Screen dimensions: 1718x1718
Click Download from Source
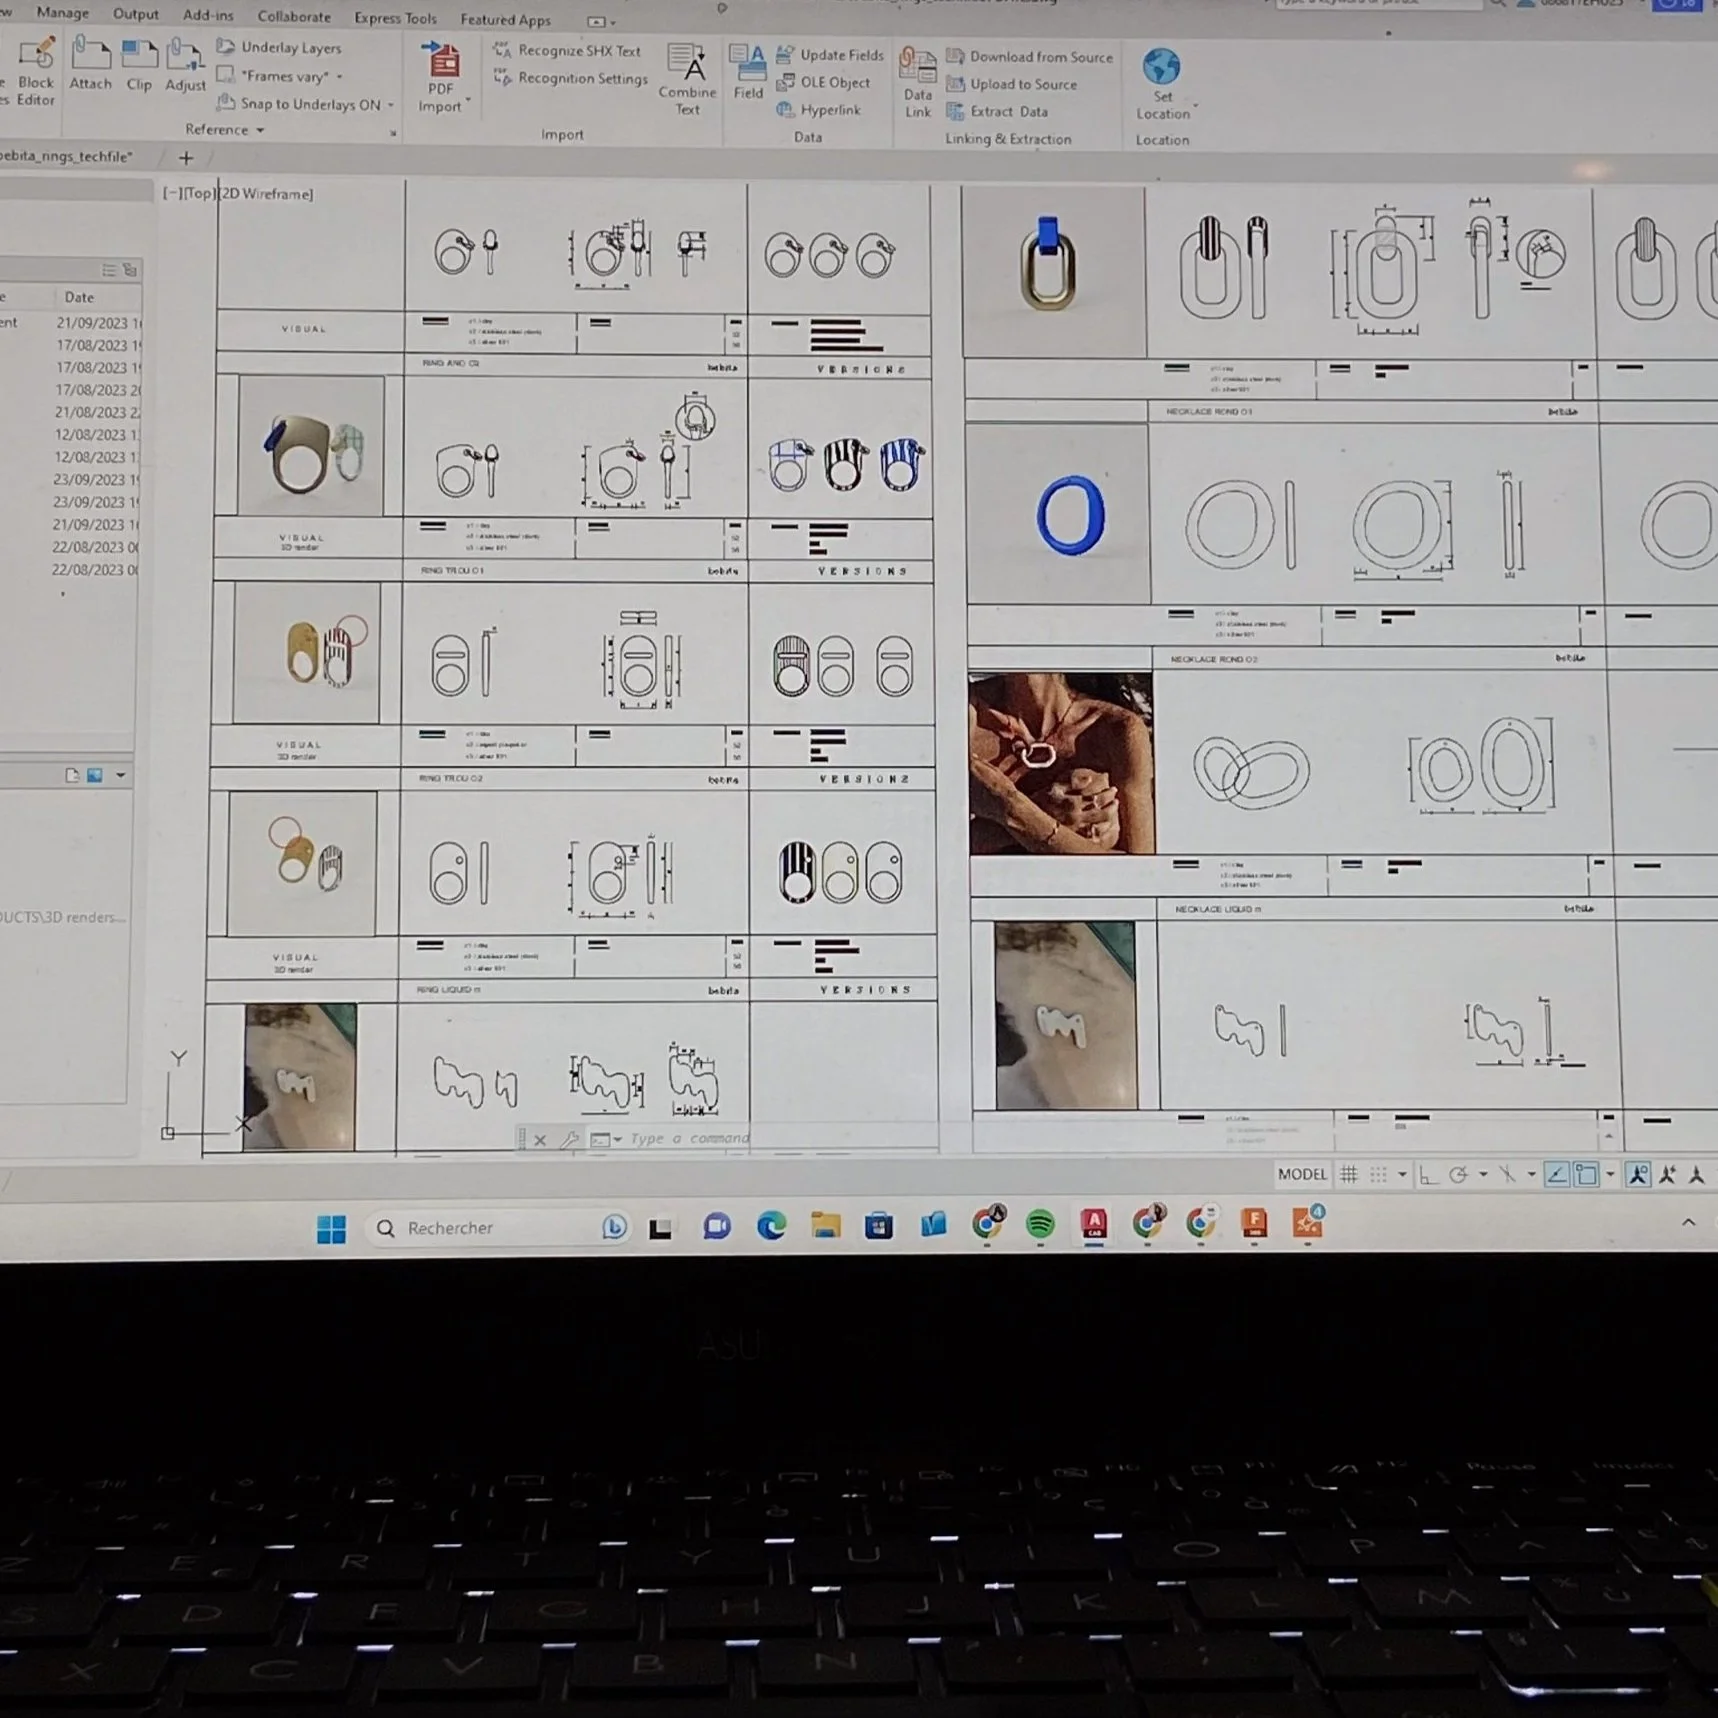tap(1030, 57)
